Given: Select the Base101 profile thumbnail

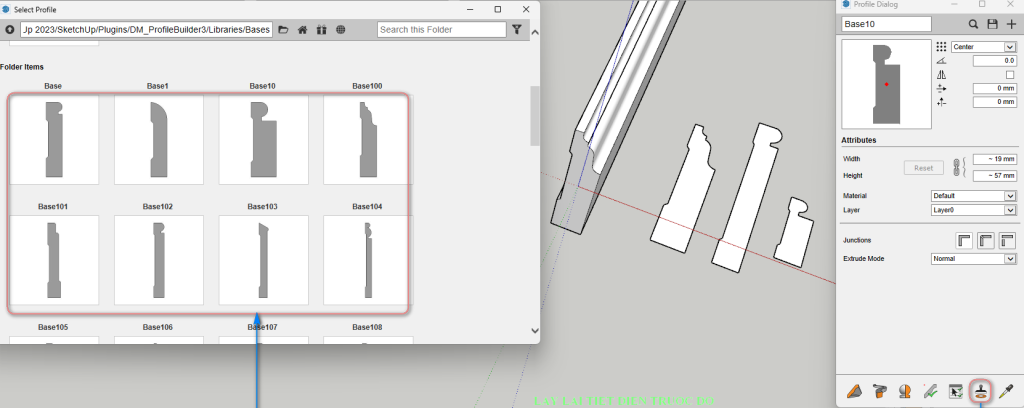Looking at the screenshot, I should pyautogui.click(x=54, y=260).
